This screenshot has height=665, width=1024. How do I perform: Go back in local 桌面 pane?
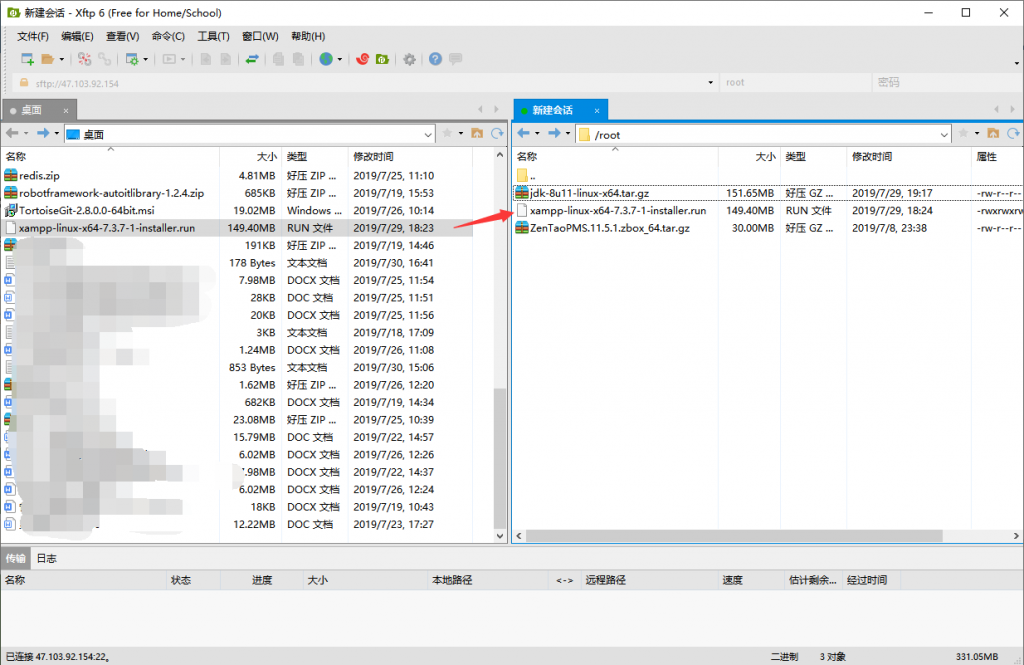coord(12,133)
